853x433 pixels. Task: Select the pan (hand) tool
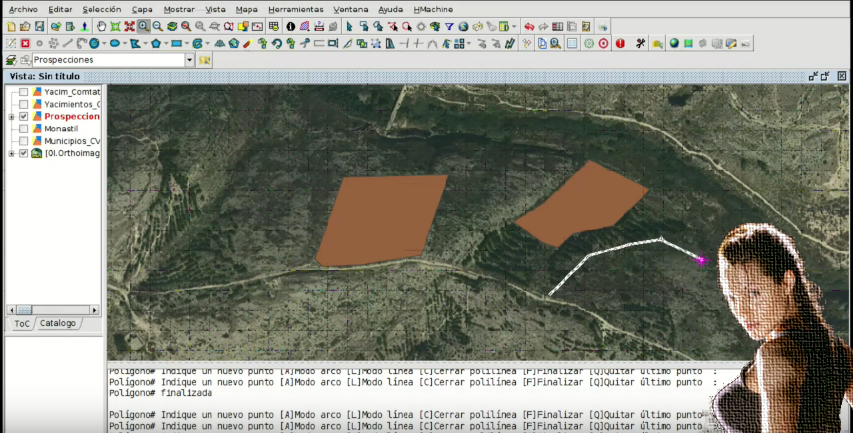[101, 26]
